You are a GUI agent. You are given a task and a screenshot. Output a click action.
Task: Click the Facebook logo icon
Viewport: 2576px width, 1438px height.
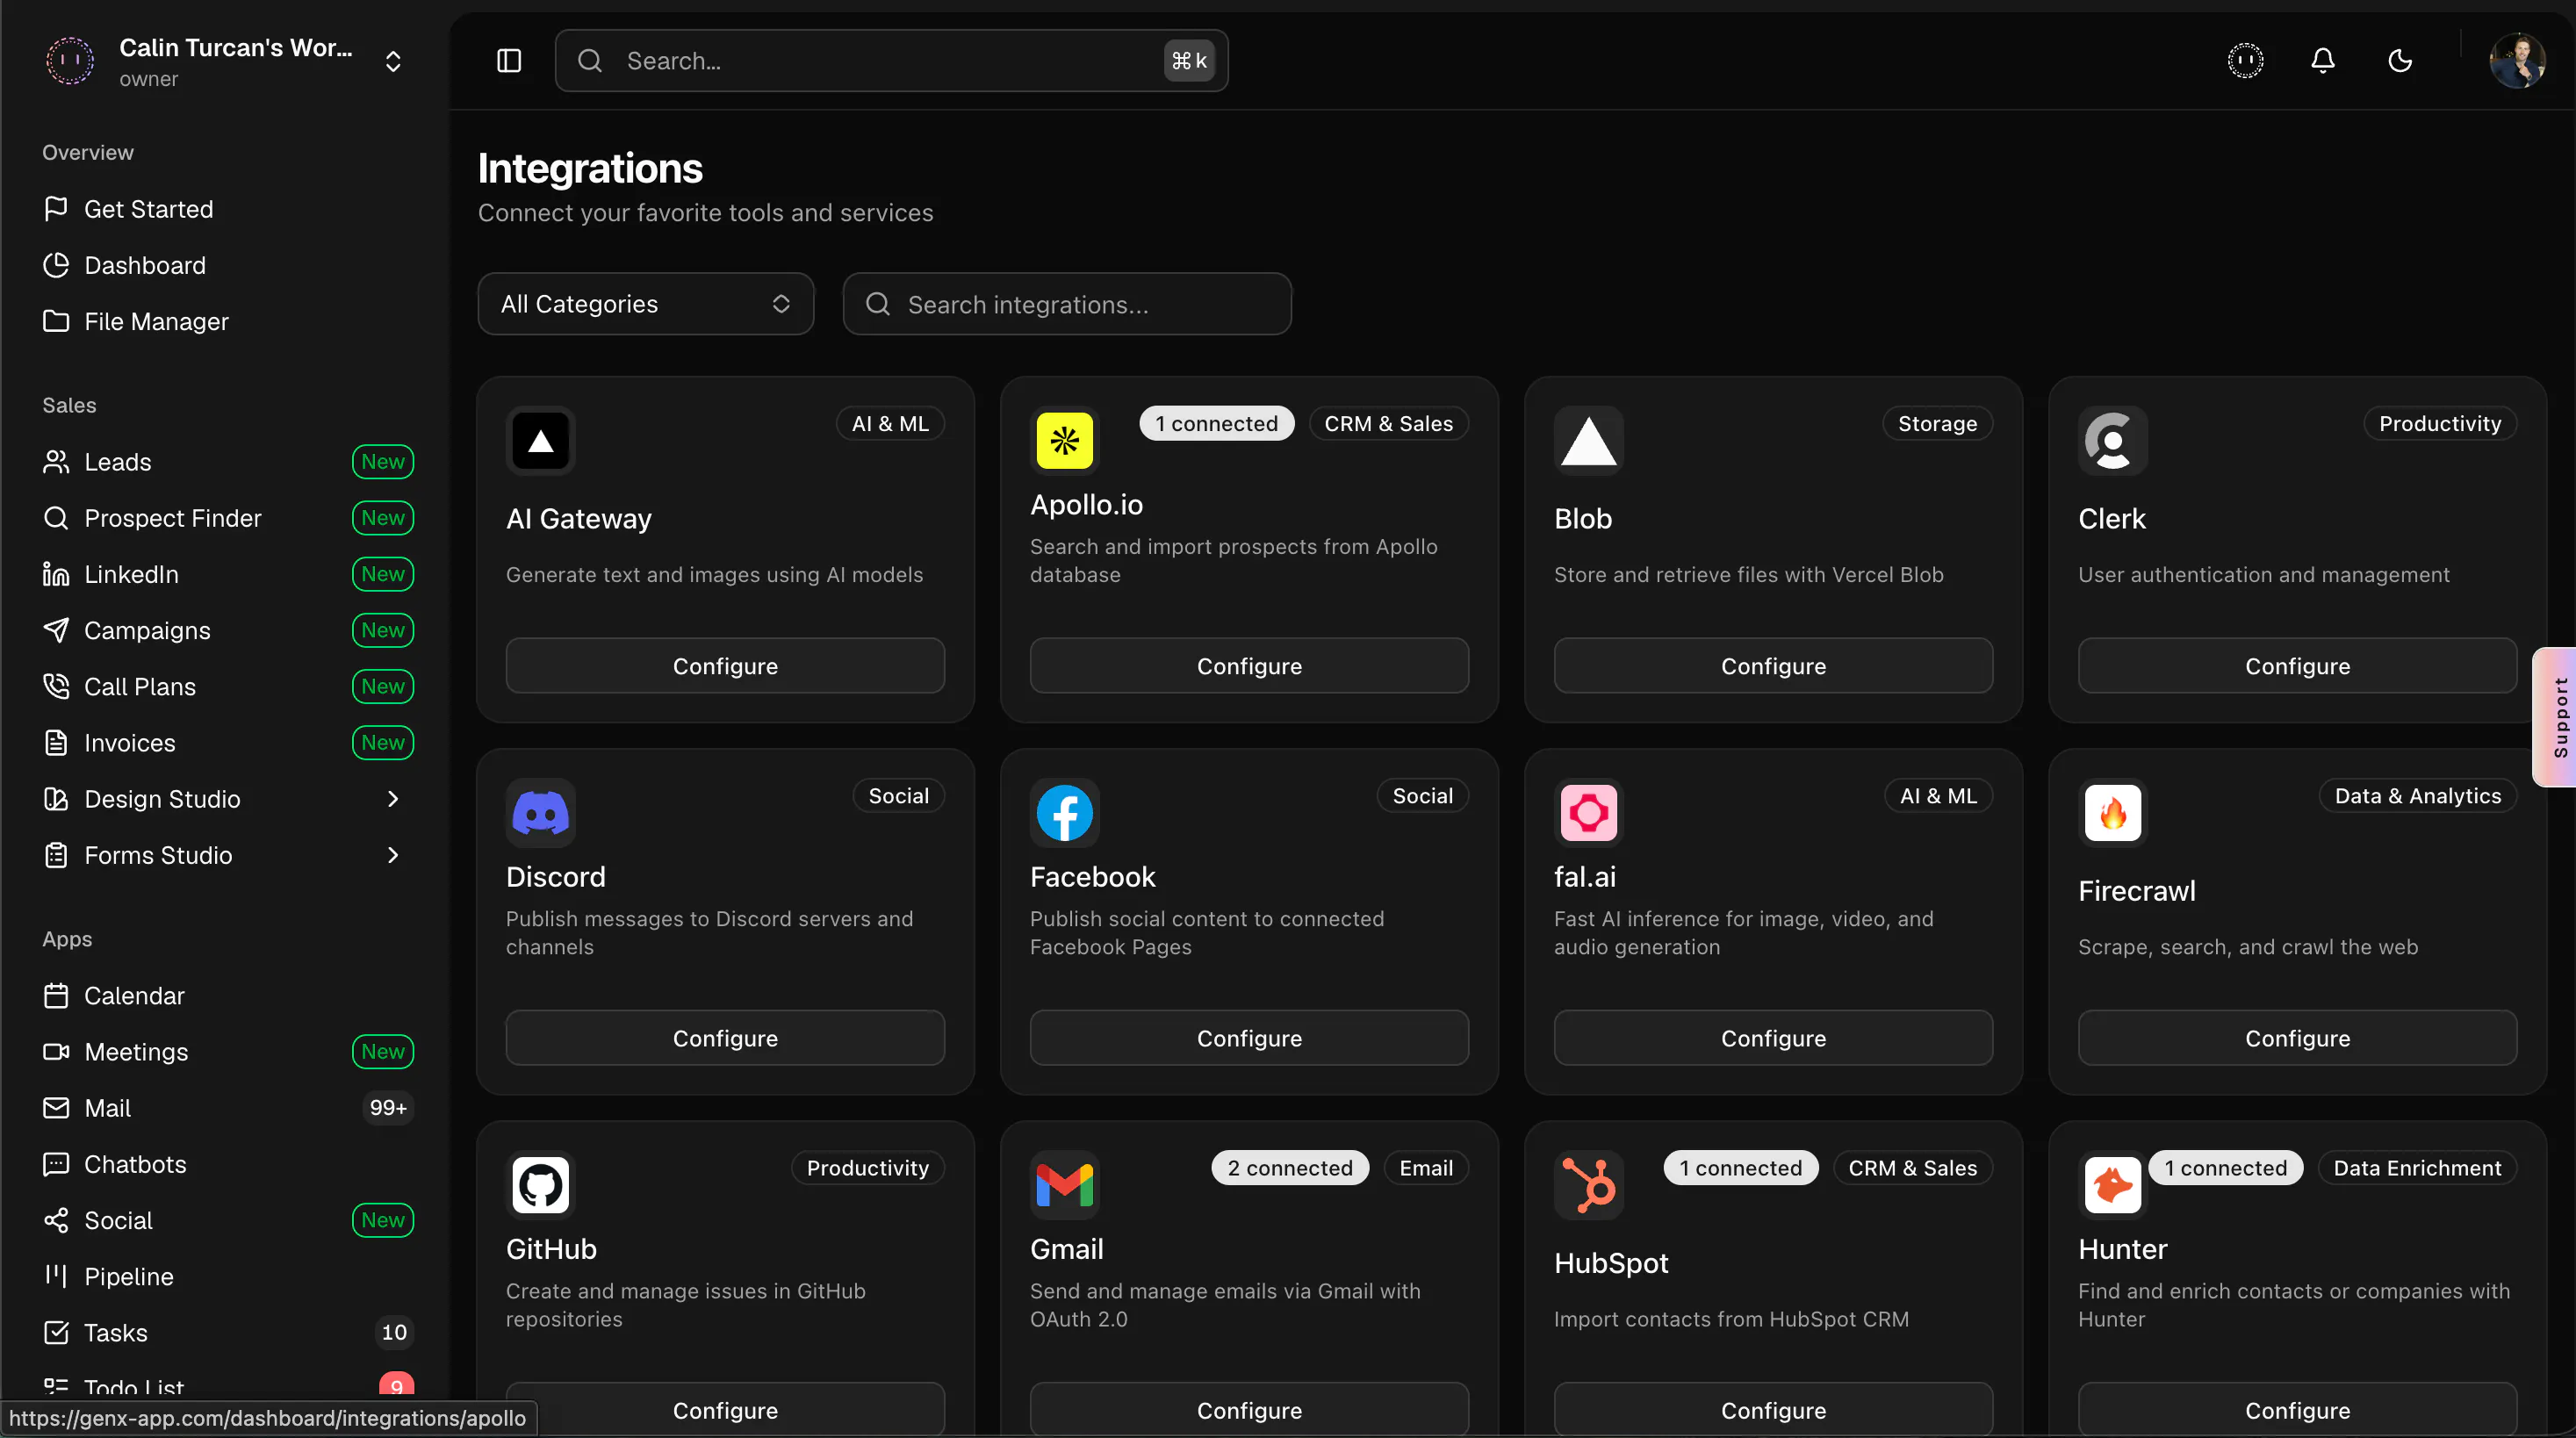[1065, 812]
